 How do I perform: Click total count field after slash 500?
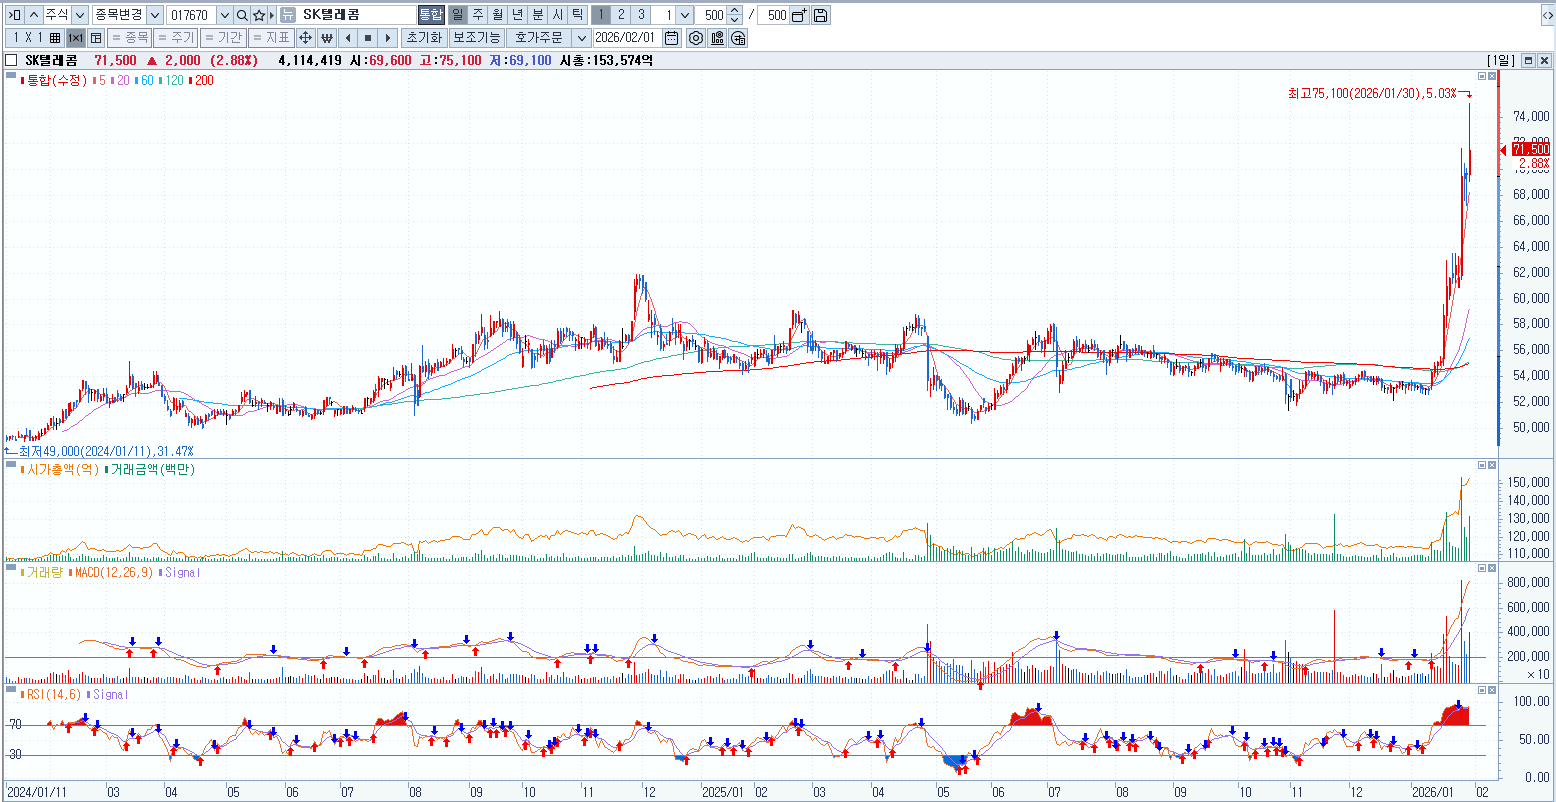(x=773, y=15)
